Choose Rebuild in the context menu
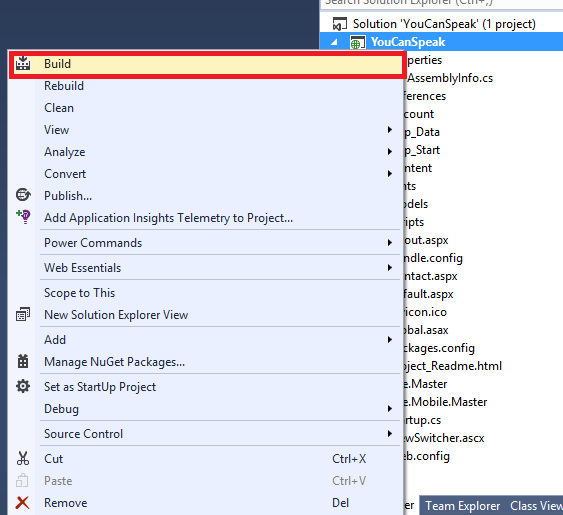 click(205, 86)
